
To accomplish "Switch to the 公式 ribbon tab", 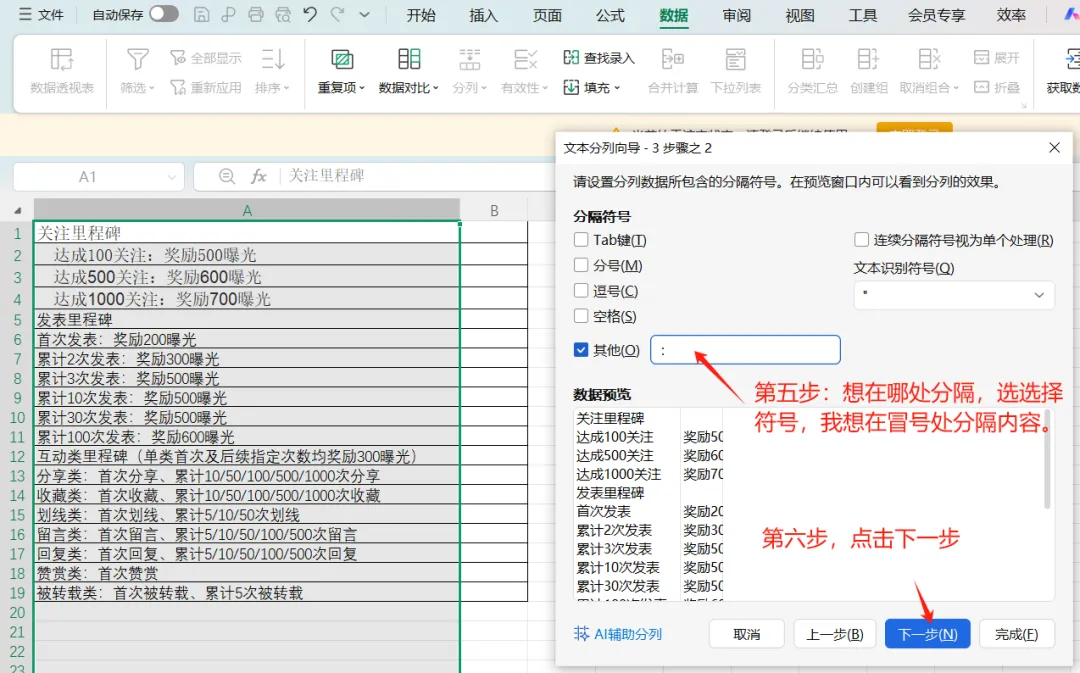I will point(610,15).
